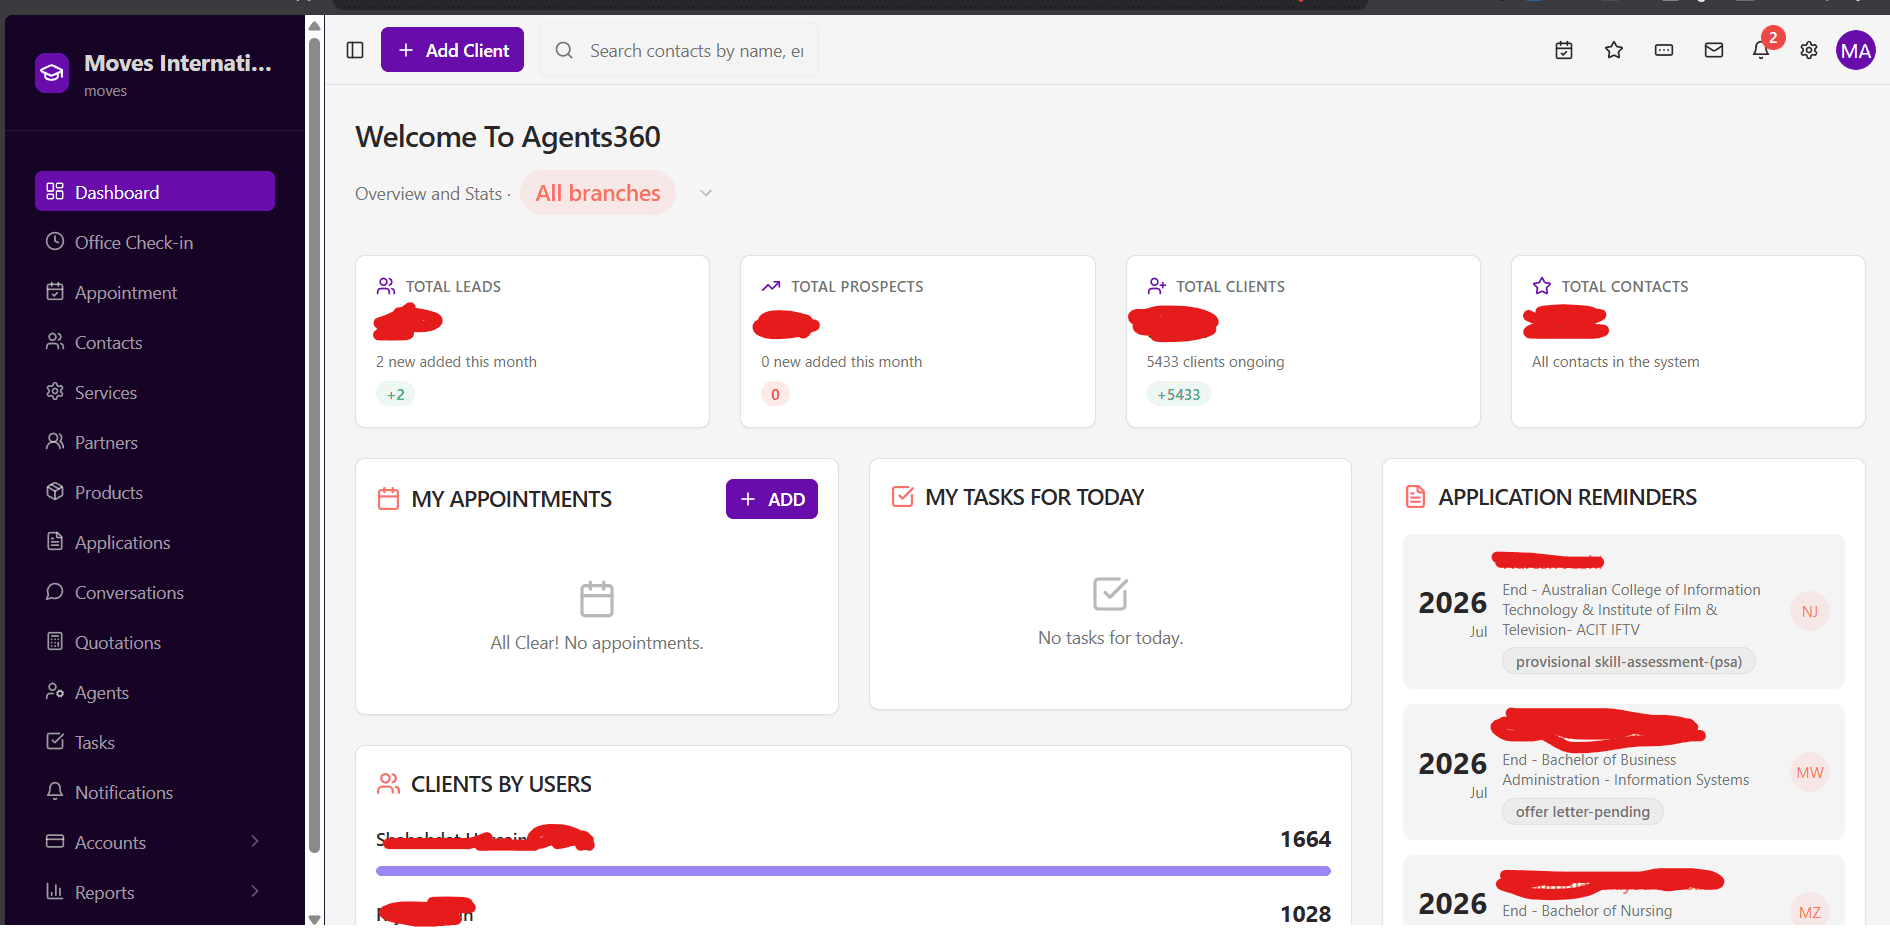Image resolution: width=1890 pixels, height=928 pixels.
Task: Select the All branches filter pill
Action: click(x=598, y=193)
